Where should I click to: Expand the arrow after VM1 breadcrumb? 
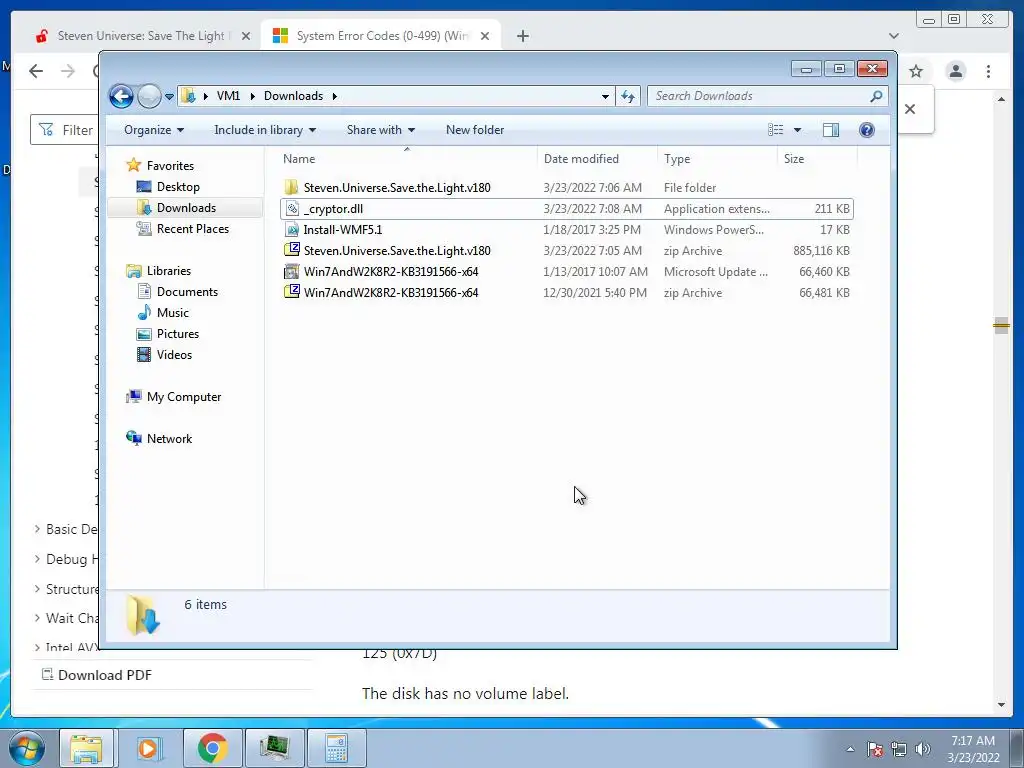252,97
